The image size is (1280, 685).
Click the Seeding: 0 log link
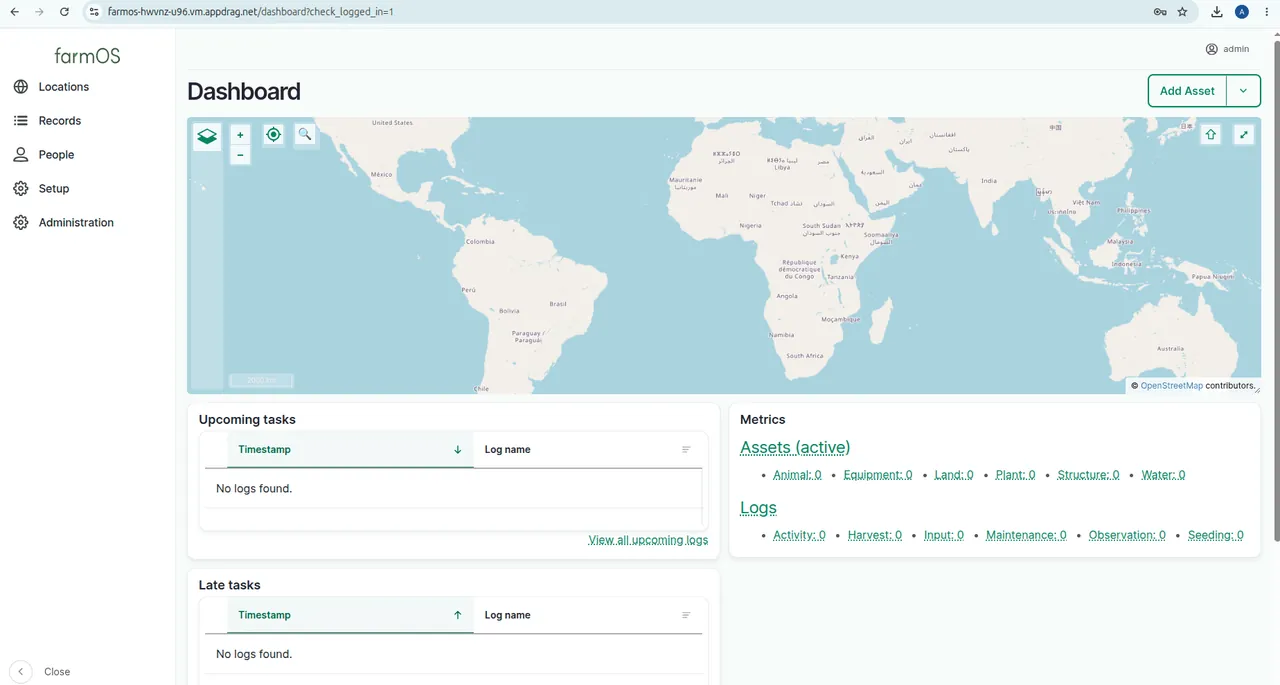click(1216, 535)
